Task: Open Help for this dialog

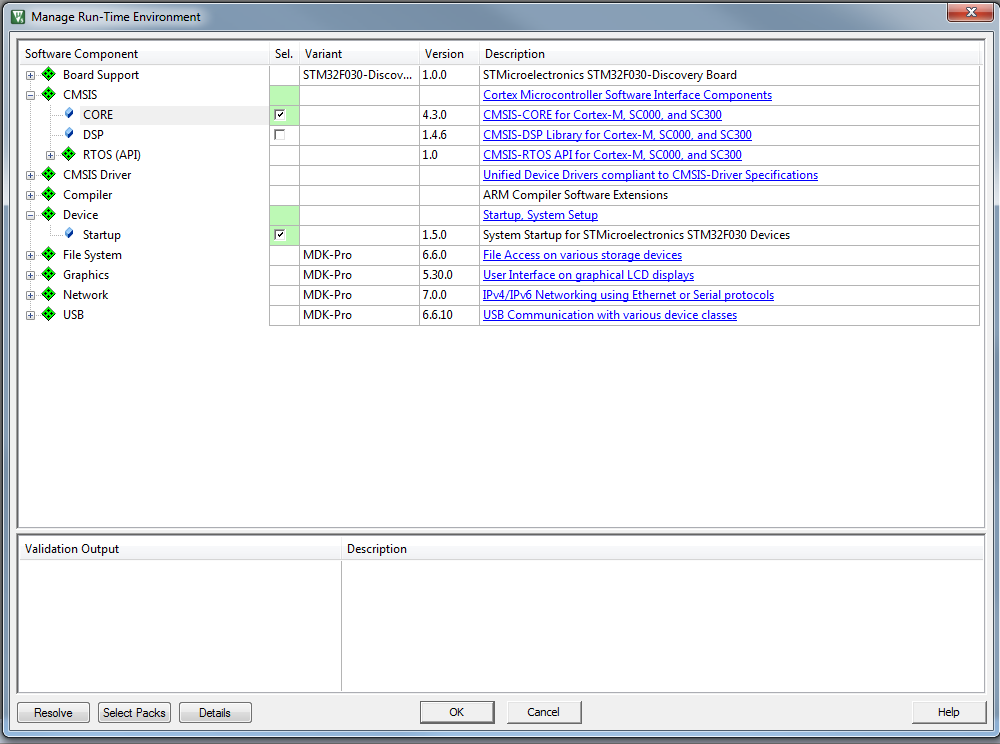Action: pos(948,712)
